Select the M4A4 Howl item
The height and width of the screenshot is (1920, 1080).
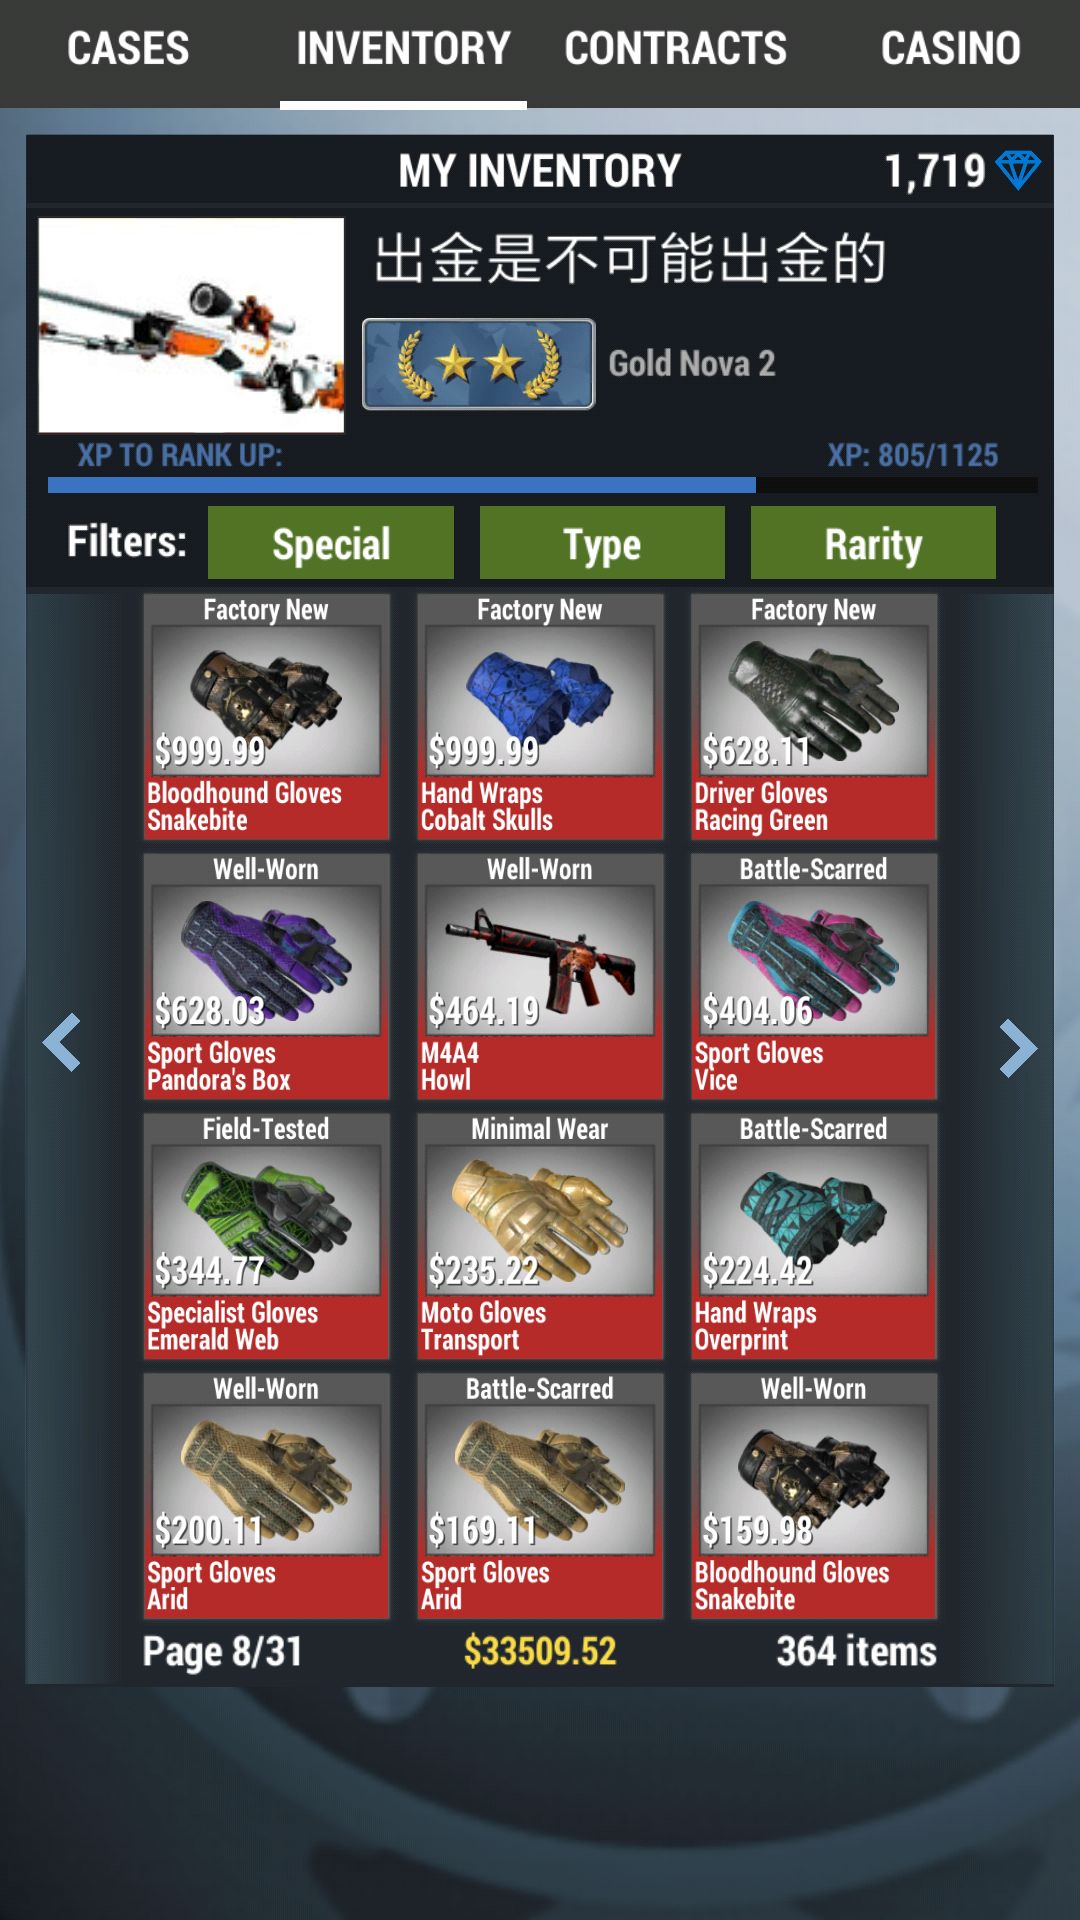(540, 976)
